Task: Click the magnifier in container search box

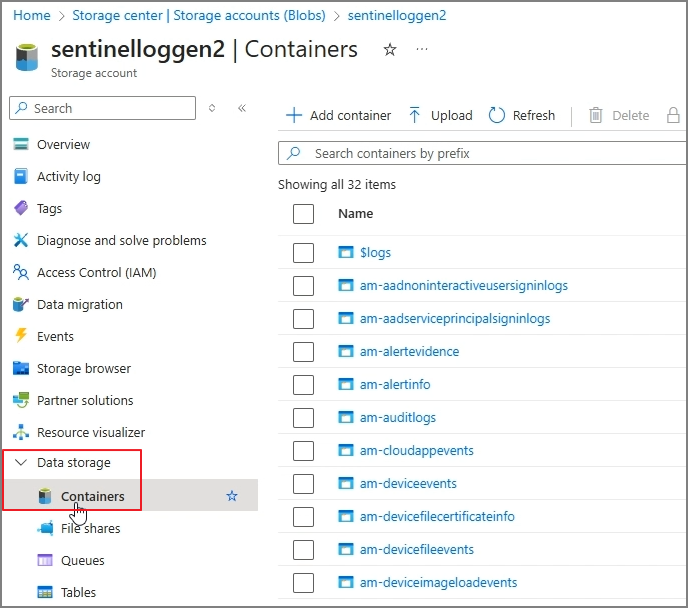Action: pos(293,153)
